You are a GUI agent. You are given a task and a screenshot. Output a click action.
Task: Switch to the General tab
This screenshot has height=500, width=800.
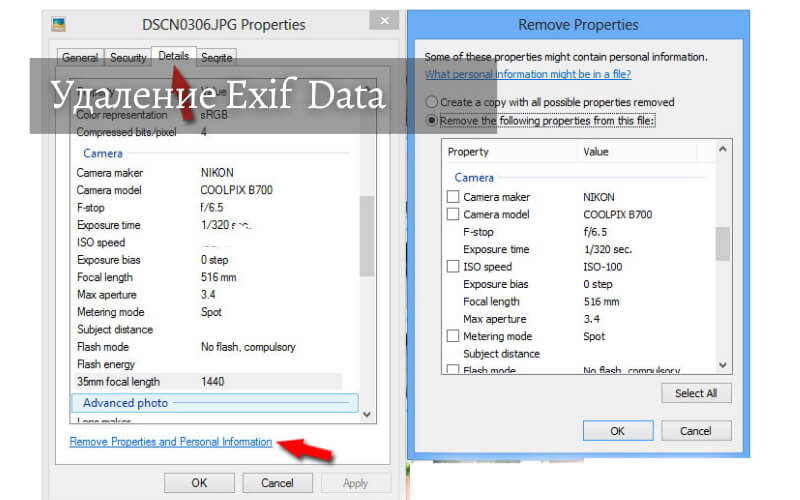tap(80, 58)
